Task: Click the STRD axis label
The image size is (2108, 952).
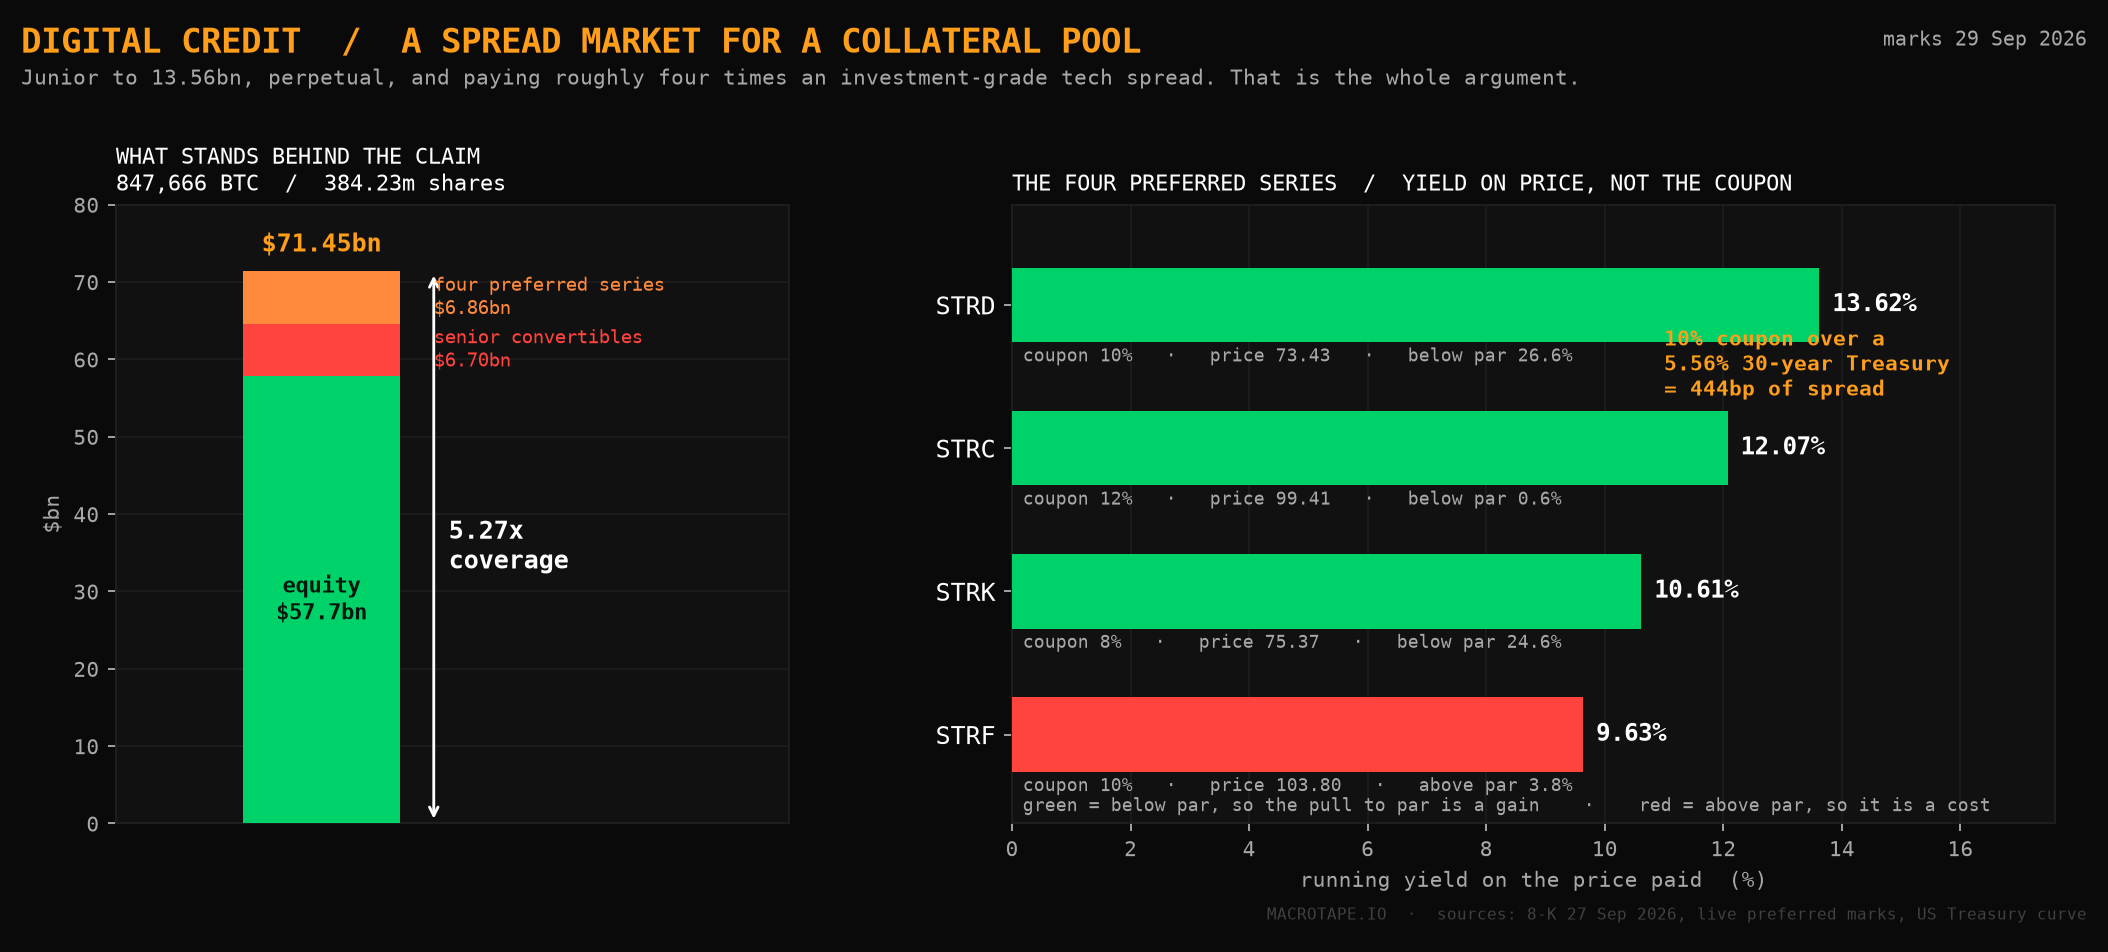Action: pyautogui.click(x=965, y=306)
